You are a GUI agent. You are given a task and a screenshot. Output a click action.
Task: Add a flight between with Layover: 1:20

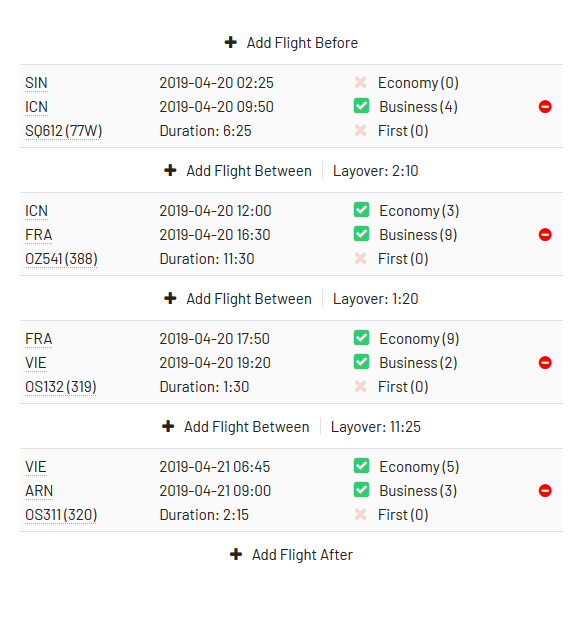tap(238, 299)
